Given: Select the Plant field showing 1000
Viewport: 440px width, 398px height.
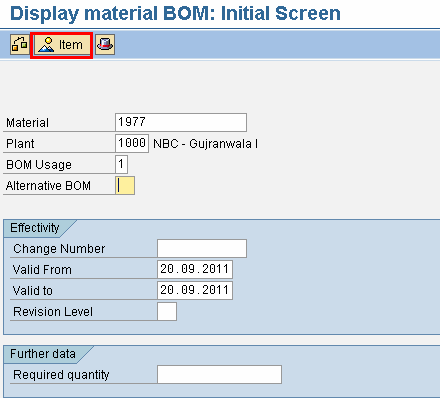Looking at the screenshot, I should point(132,143).
